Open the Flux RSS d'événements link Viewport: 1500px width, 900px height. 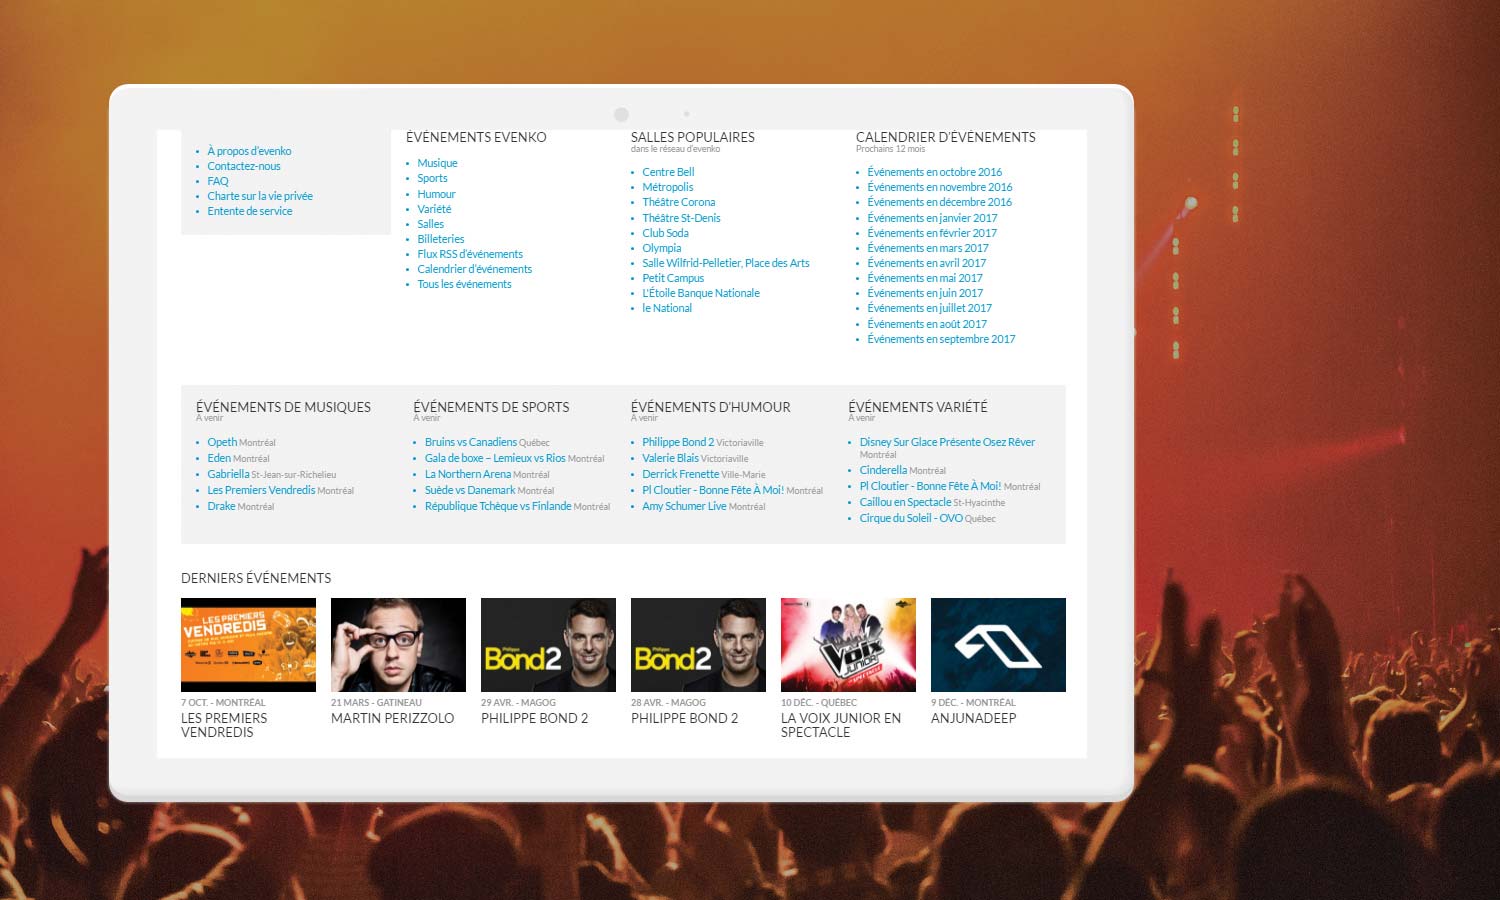click(470, 254)
